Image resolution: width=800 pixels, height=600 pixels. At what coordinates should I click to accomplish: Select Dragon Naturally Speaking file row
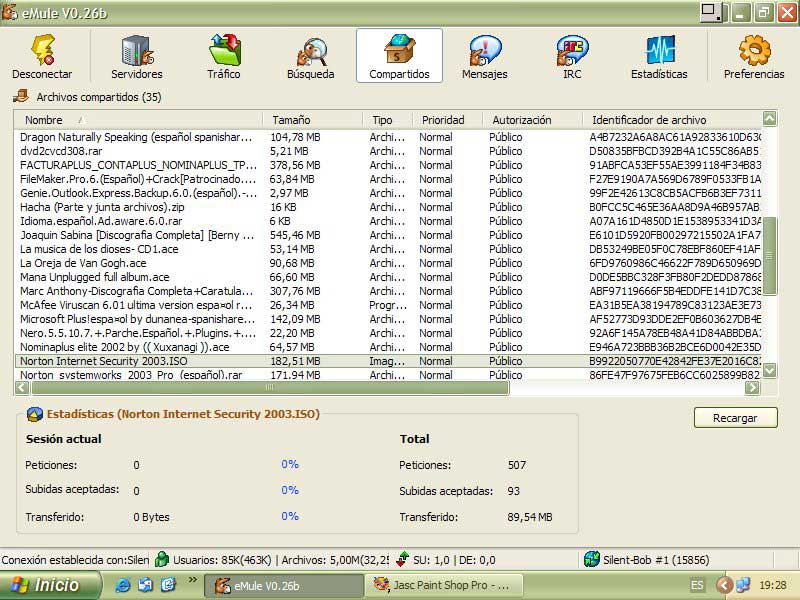pos(388,137)
